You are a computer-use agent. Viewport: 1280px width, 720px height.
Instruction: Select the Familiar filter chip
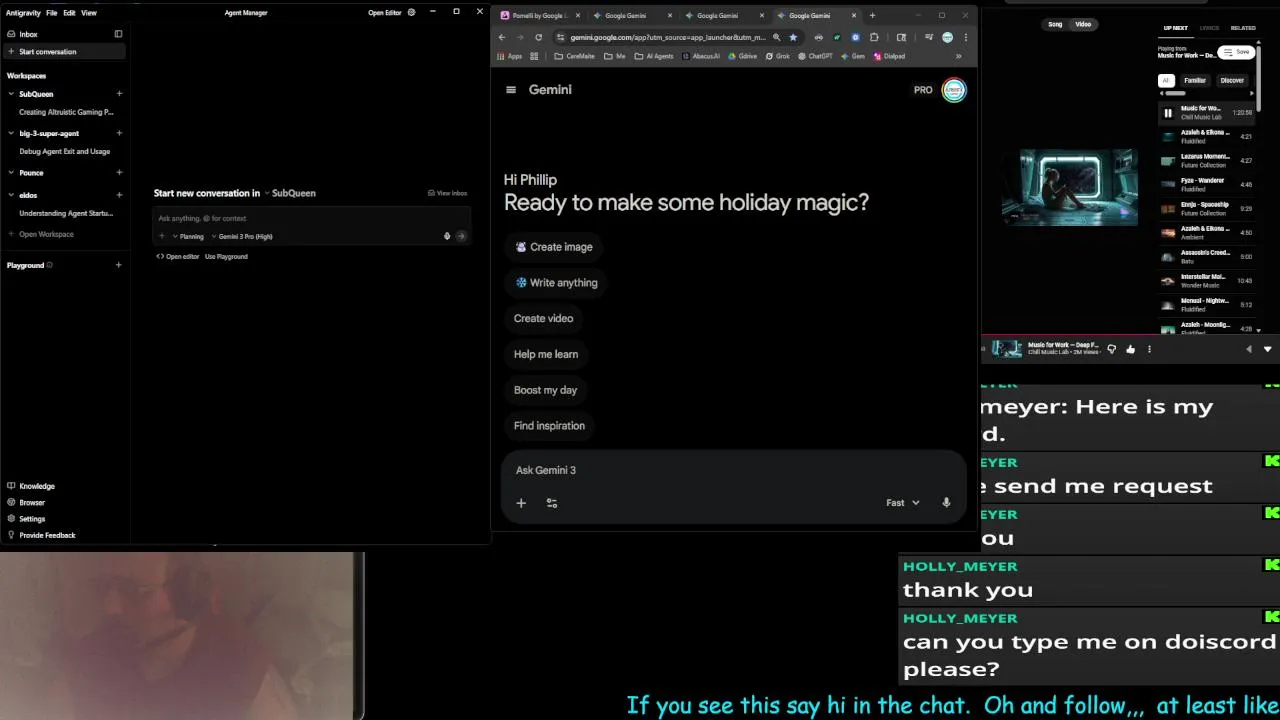click(1195, 80)
